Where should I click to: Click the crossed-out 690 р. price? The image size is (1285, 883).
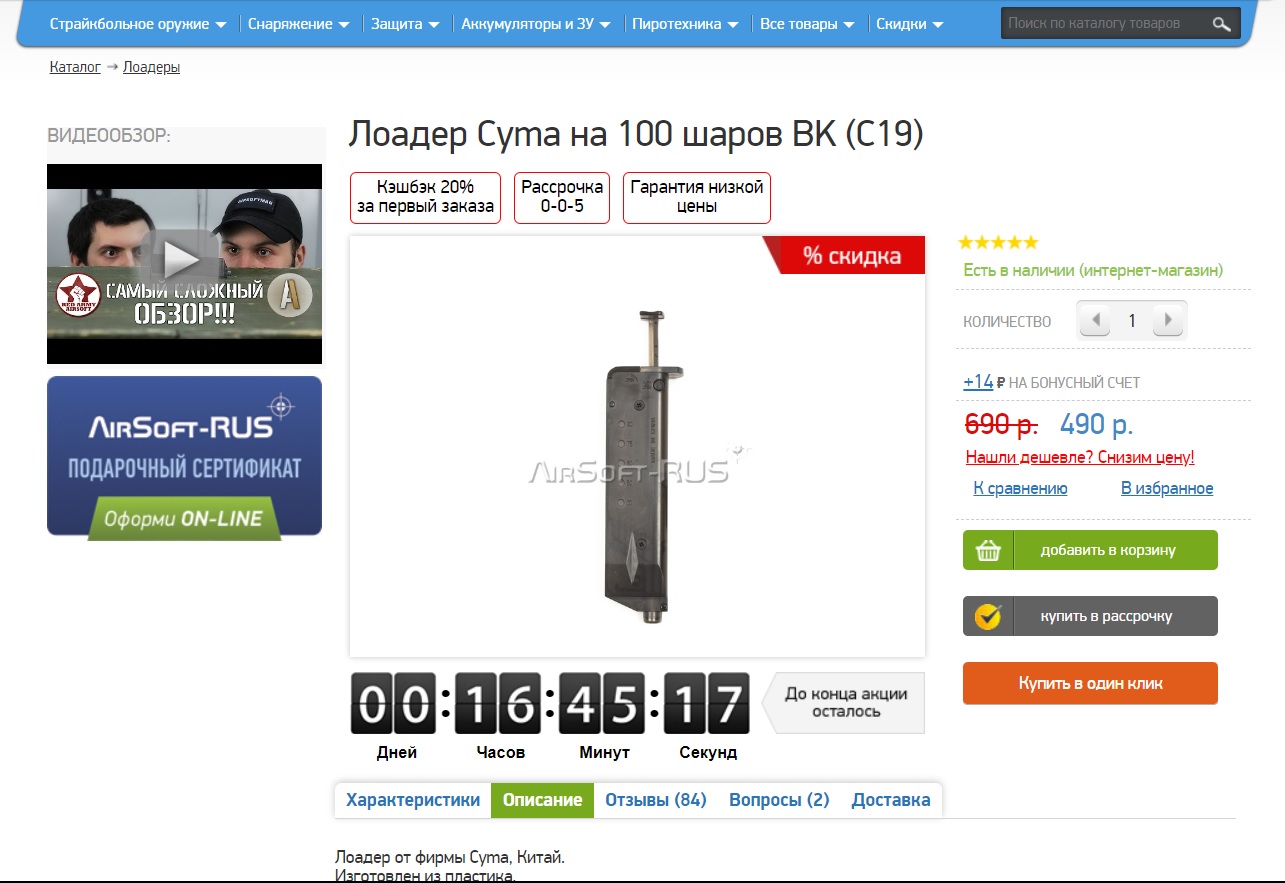coord(1001,424)
